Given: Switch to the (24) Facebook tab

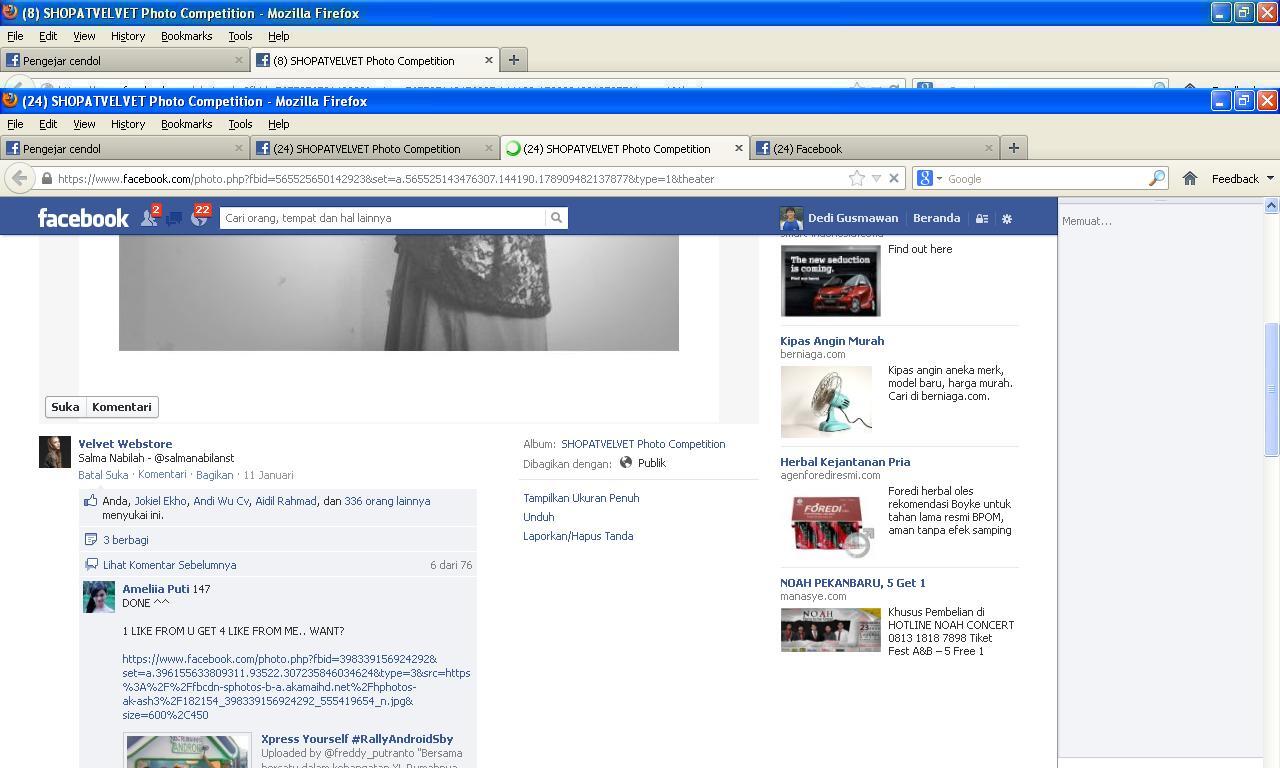Looking at the screenshot, I should point(875,148).
